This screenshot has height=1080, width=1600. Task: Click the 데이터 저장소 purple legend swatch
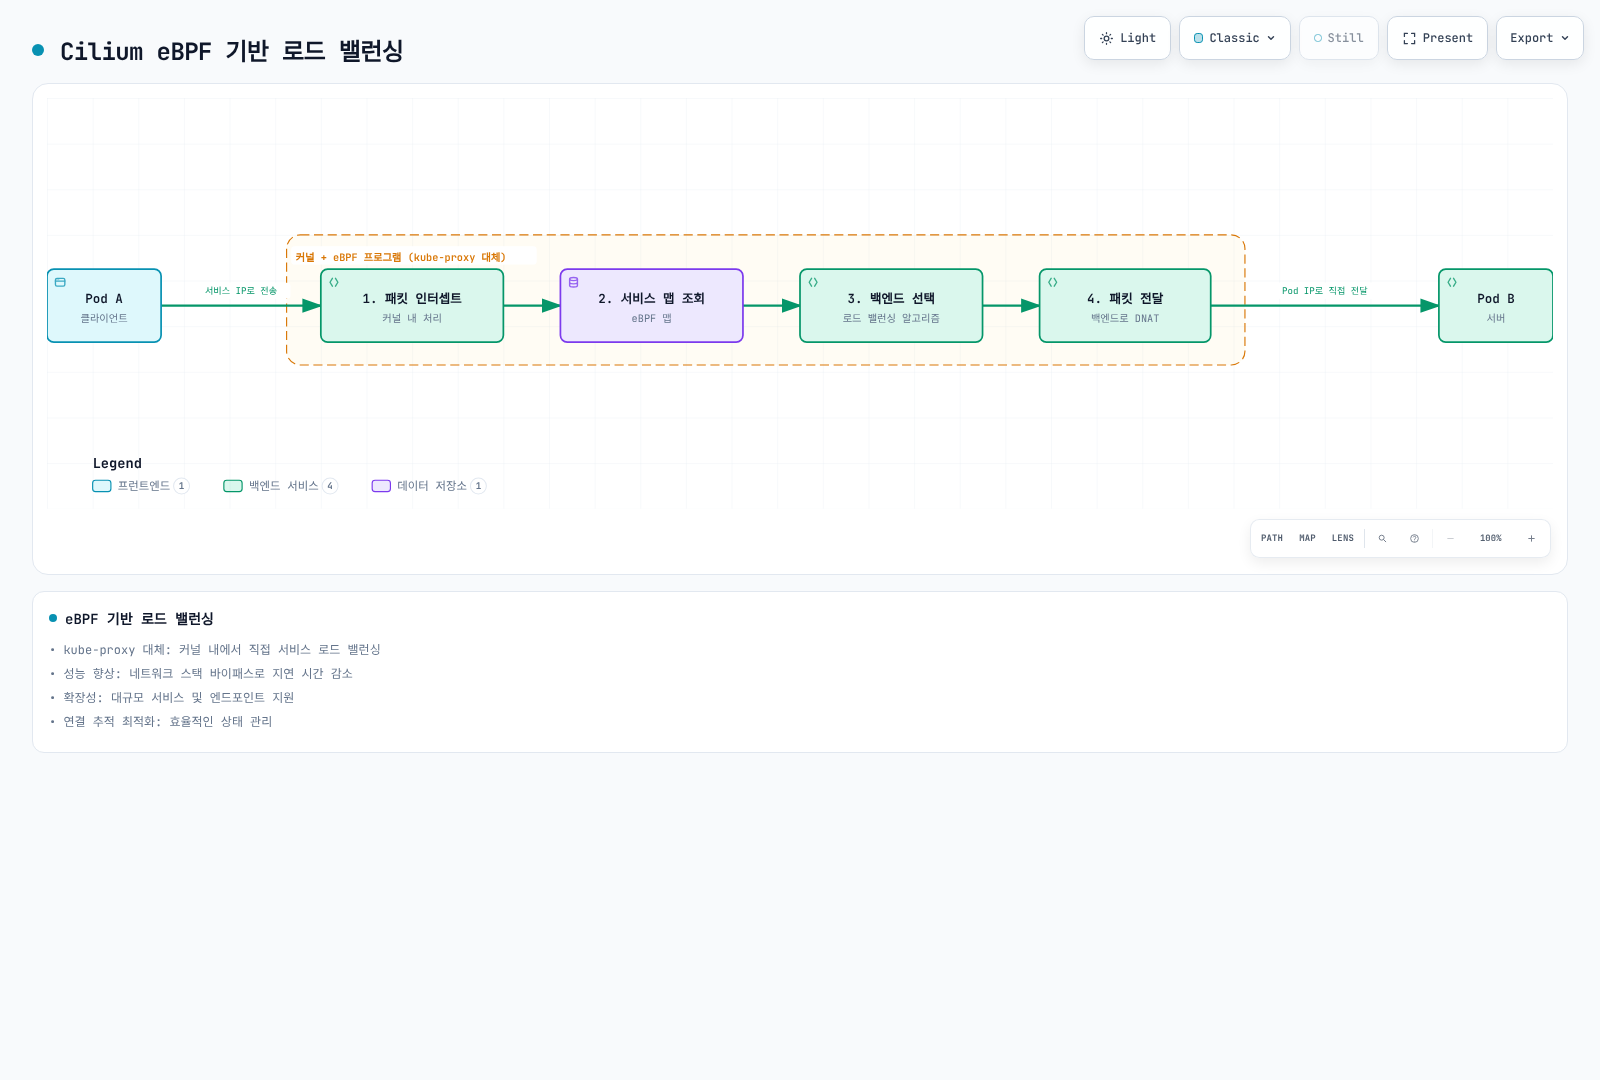tap(381, 486)
